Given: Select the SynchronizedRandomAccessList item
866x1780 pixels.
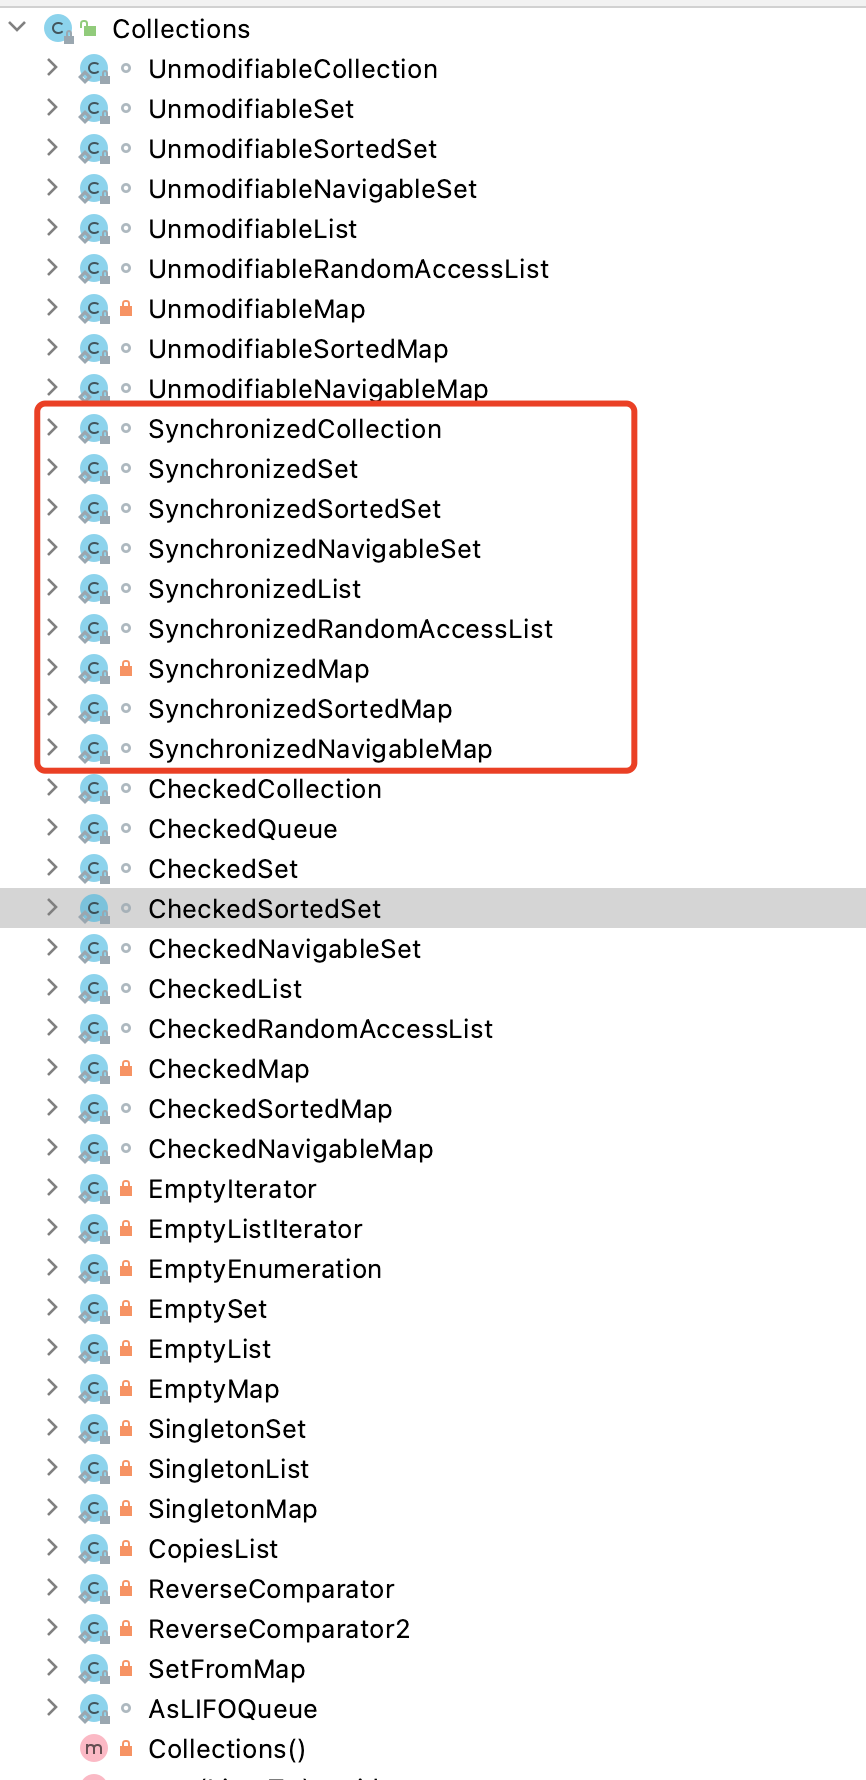Looking at the screenshot, I should [x=350, y=629].
